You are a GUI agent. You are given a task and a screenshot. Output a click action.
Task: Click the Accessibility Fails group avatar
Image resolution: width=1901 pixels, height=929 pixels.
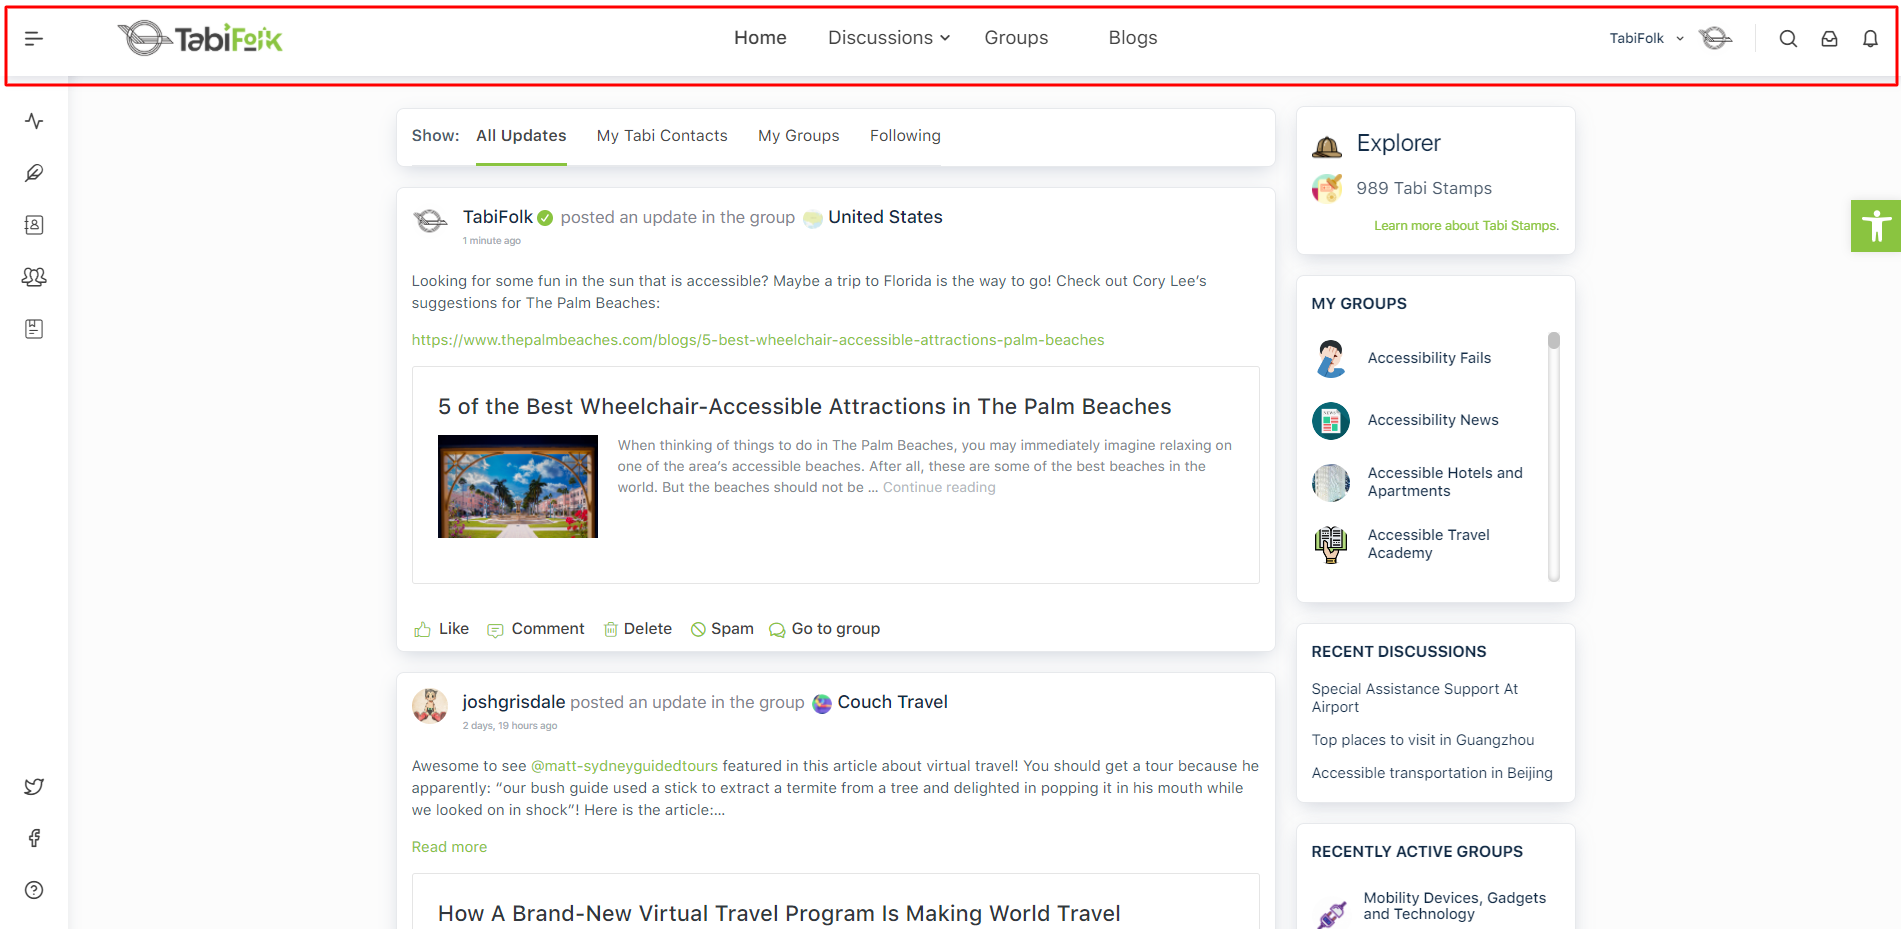pos(1330,359)
